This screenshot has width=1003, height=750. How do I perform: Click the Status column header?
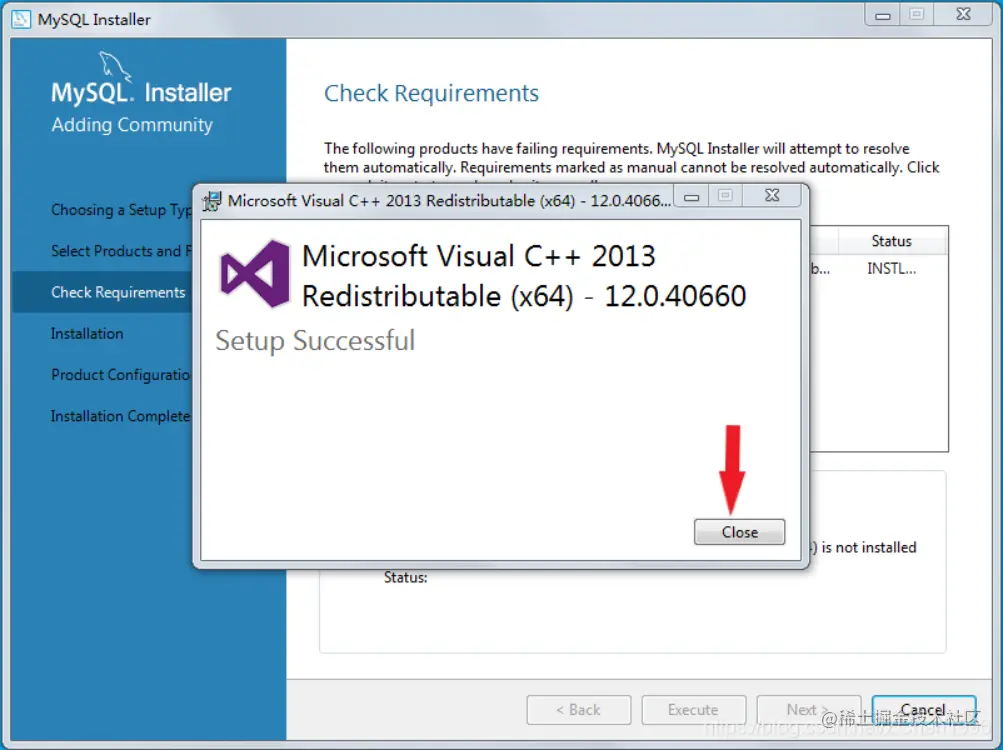(x=892, y=241)
